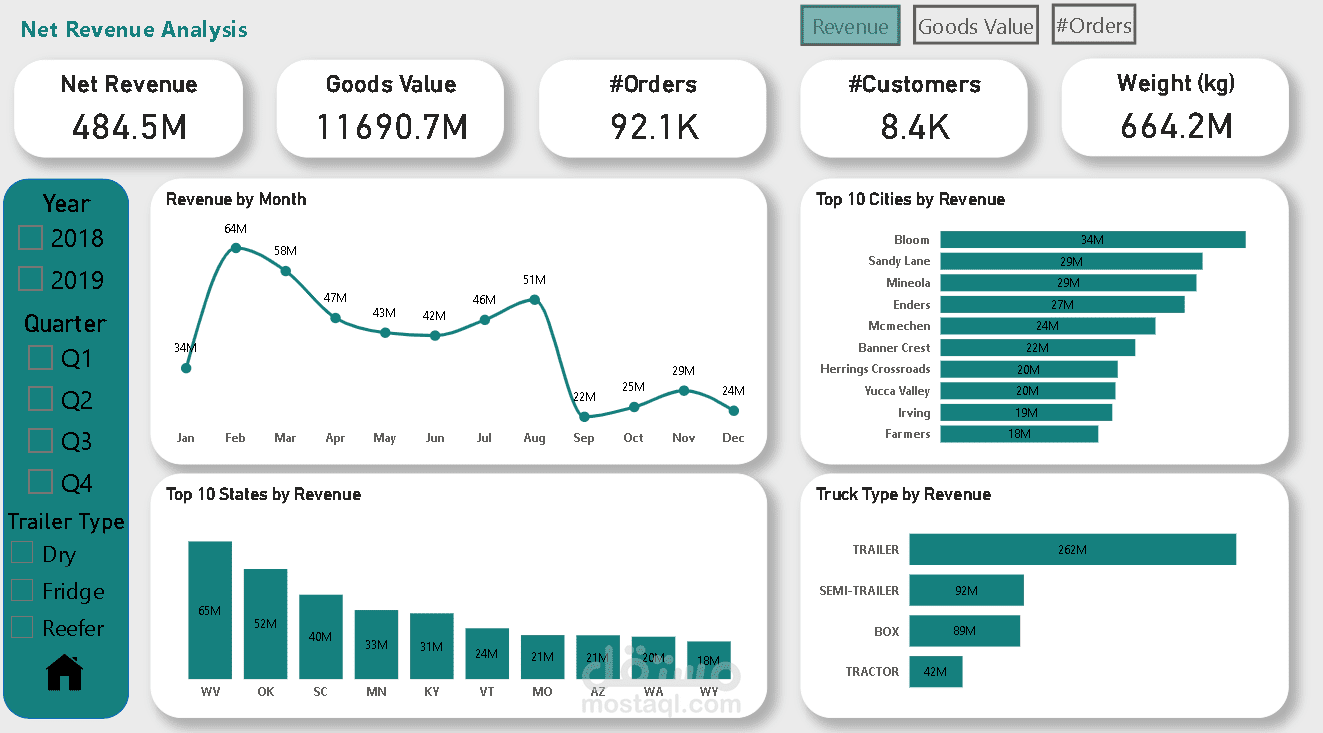Enable the Q1 quarter filter
Image resolution: width=1323 pixels, height=733 pixels.
click(x=40, y=357)
